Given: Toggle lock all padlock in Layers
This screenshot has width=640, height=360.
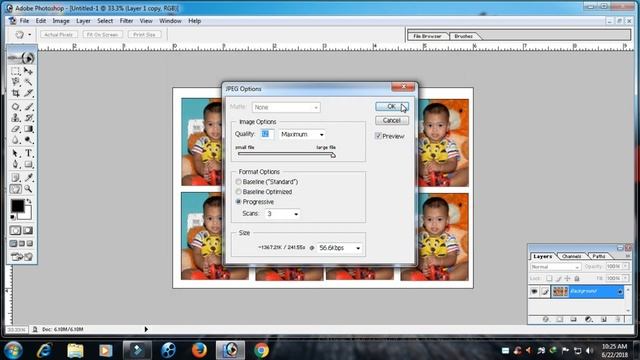Looking at the screenshot, I should coord(577,278).
